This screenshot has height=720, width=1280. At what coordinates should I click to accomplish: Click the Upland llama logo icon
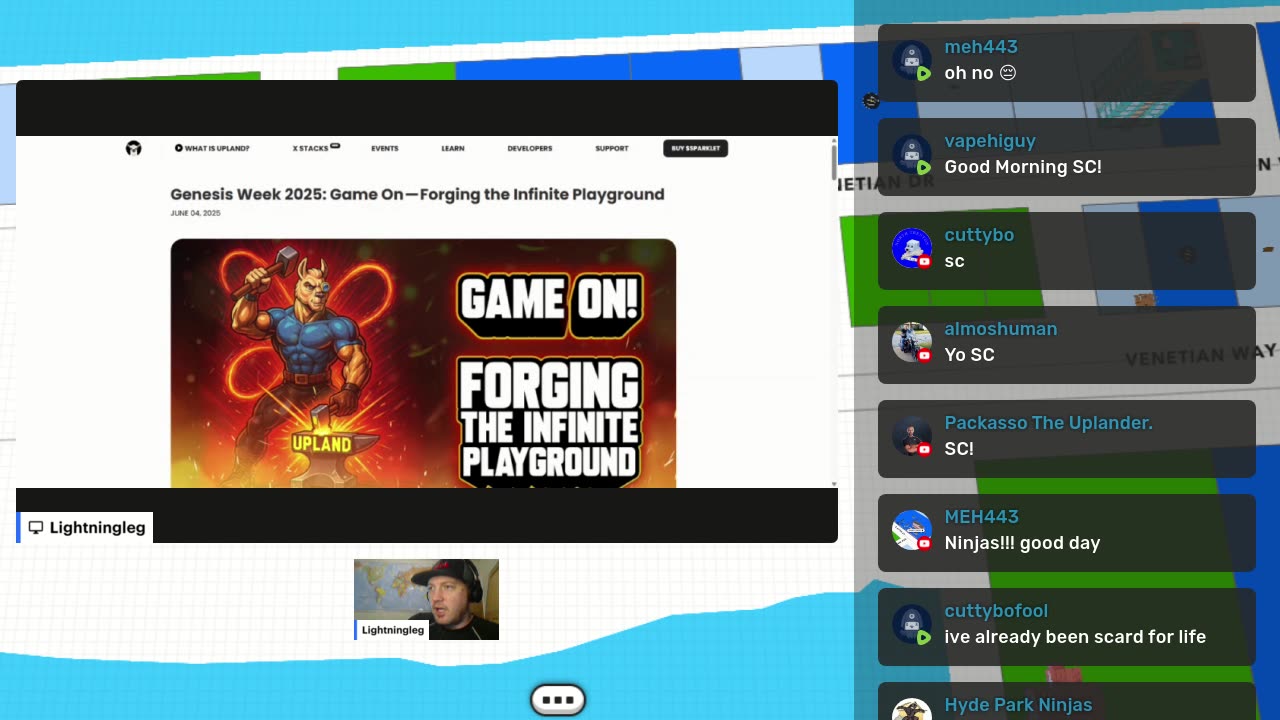[133, 148]
